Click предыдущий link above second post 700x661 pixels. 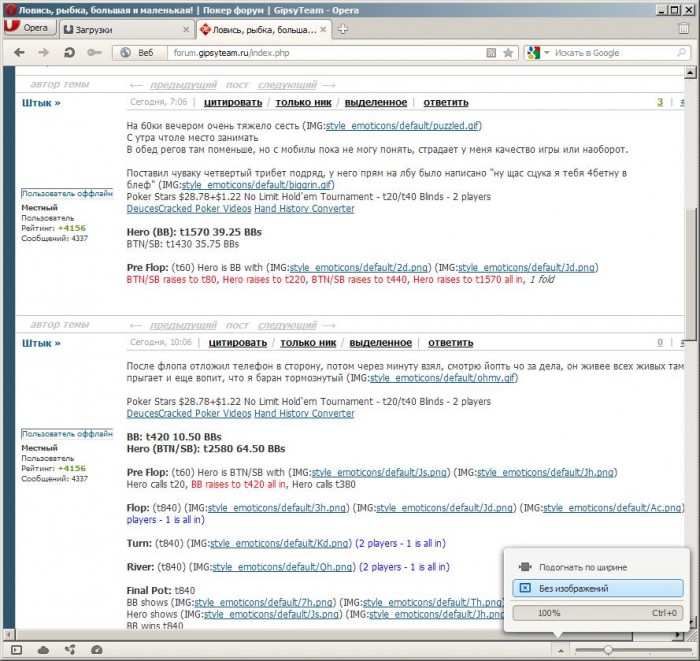pyautogui.click(x=183, y=325)
